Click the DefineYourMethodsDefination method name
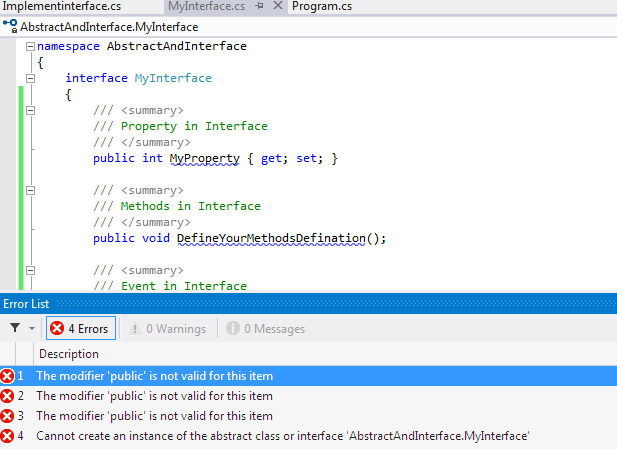Image resolution: width=617 pixels, height=449 pixels. point(271,238)
